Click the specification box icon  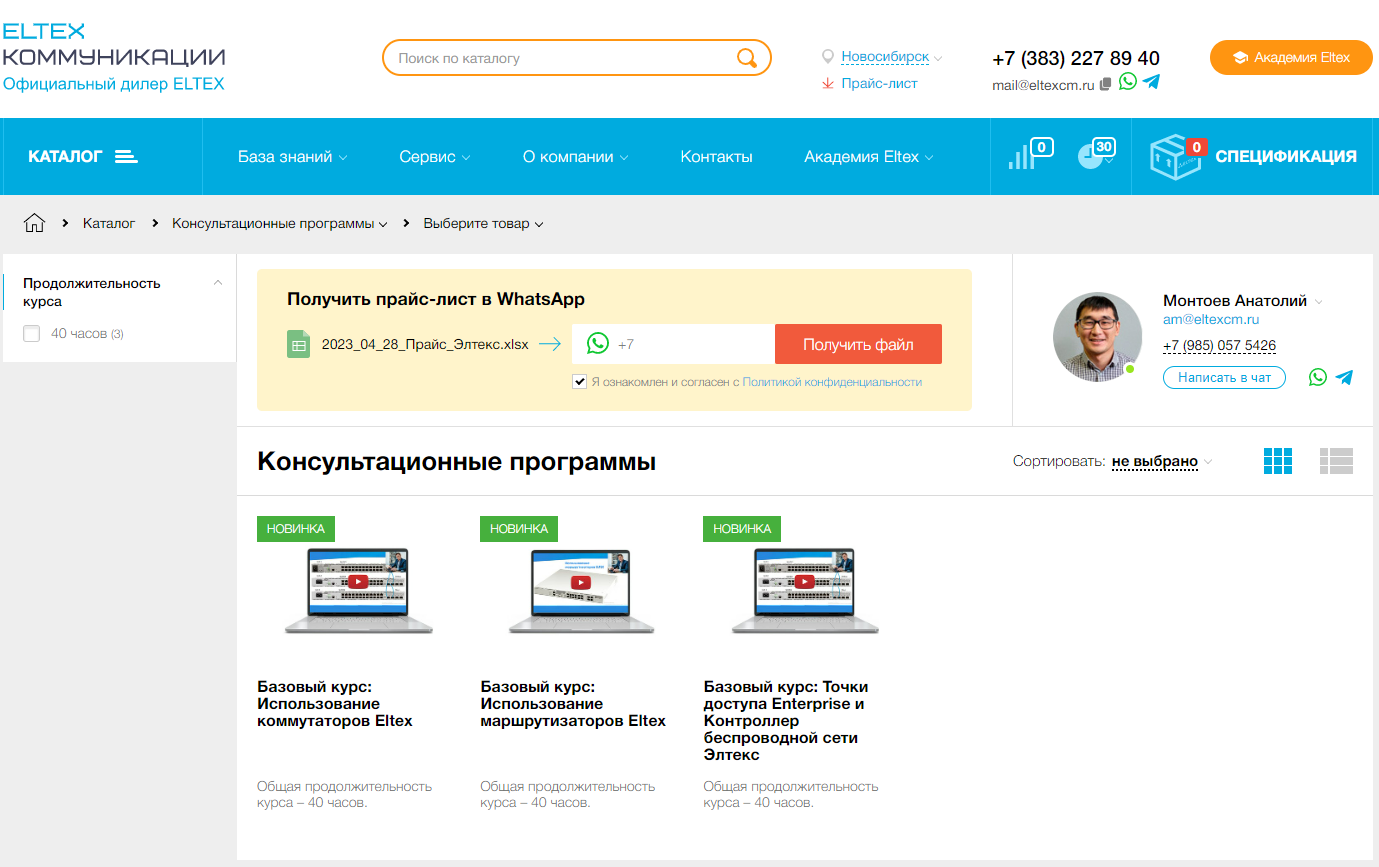[1177, 157]
